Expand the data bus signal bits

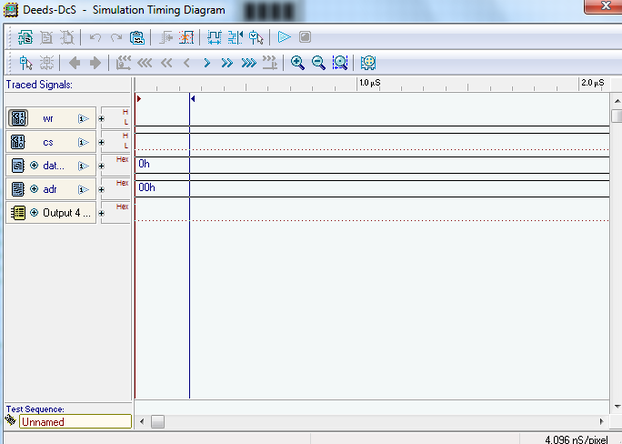tap(34, 165)
